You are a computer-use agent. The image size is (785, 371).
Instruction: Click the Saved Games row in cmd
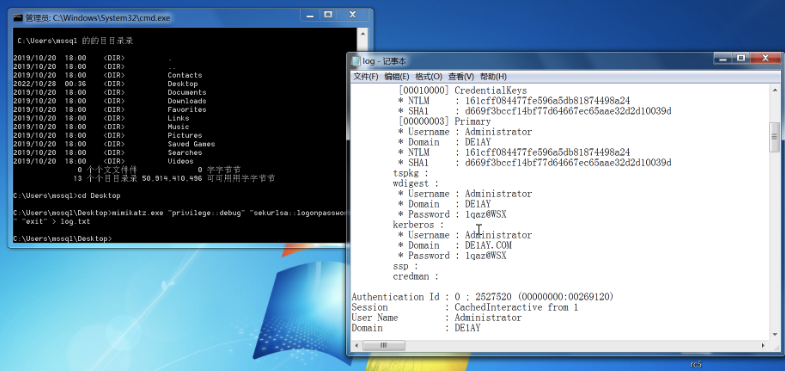coord(114,144)
